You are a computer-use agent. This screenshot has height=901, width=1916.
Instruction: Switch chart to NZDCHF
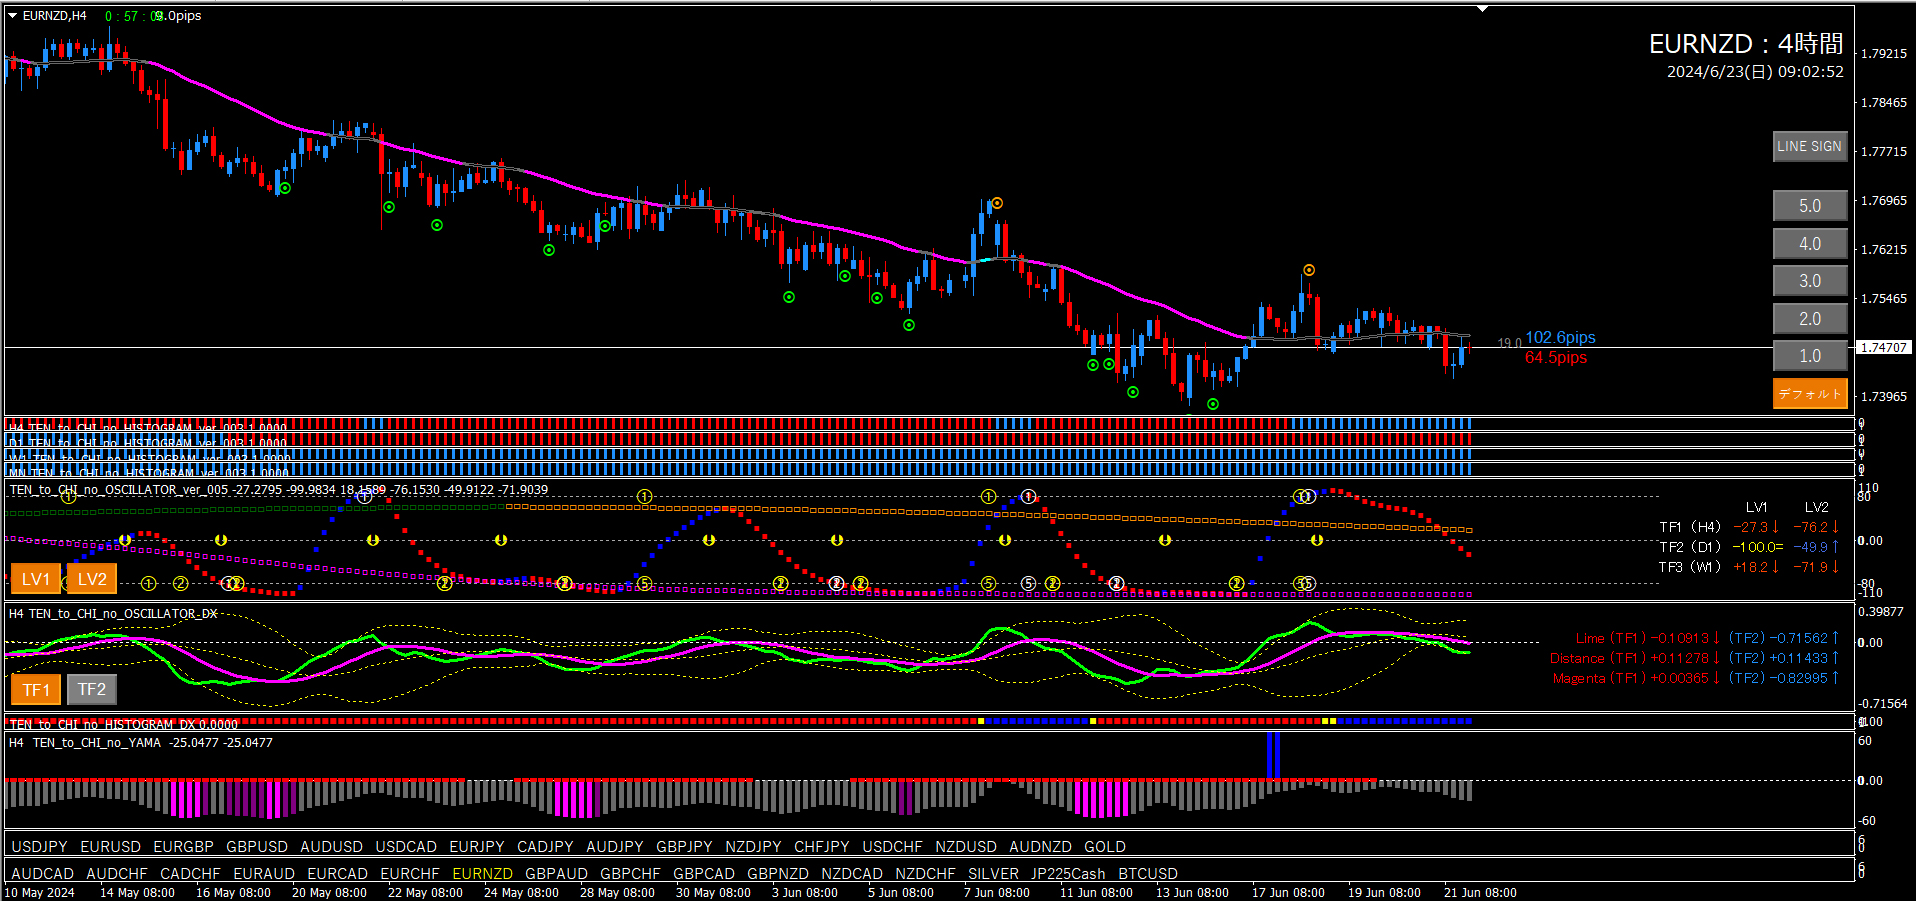coord(925,874)
